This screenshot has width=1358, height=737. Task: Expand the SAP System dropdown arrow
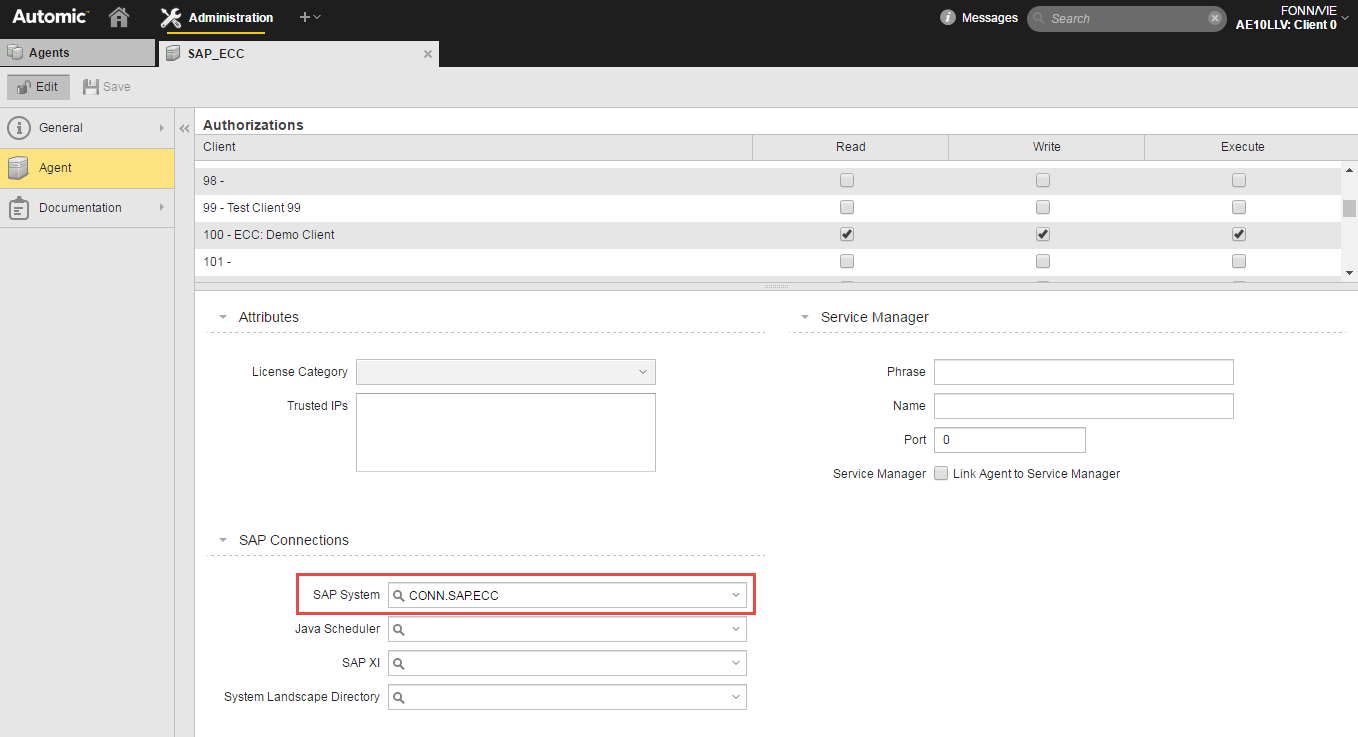pyautogui.click(x=735, y=595)
